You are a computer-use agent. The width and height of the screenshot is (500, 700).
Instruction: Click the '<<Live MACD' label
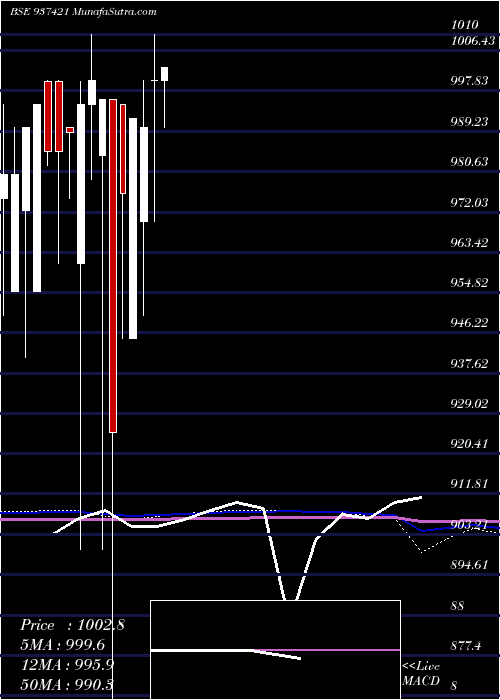pyautogui.click(x=421, y=673)
